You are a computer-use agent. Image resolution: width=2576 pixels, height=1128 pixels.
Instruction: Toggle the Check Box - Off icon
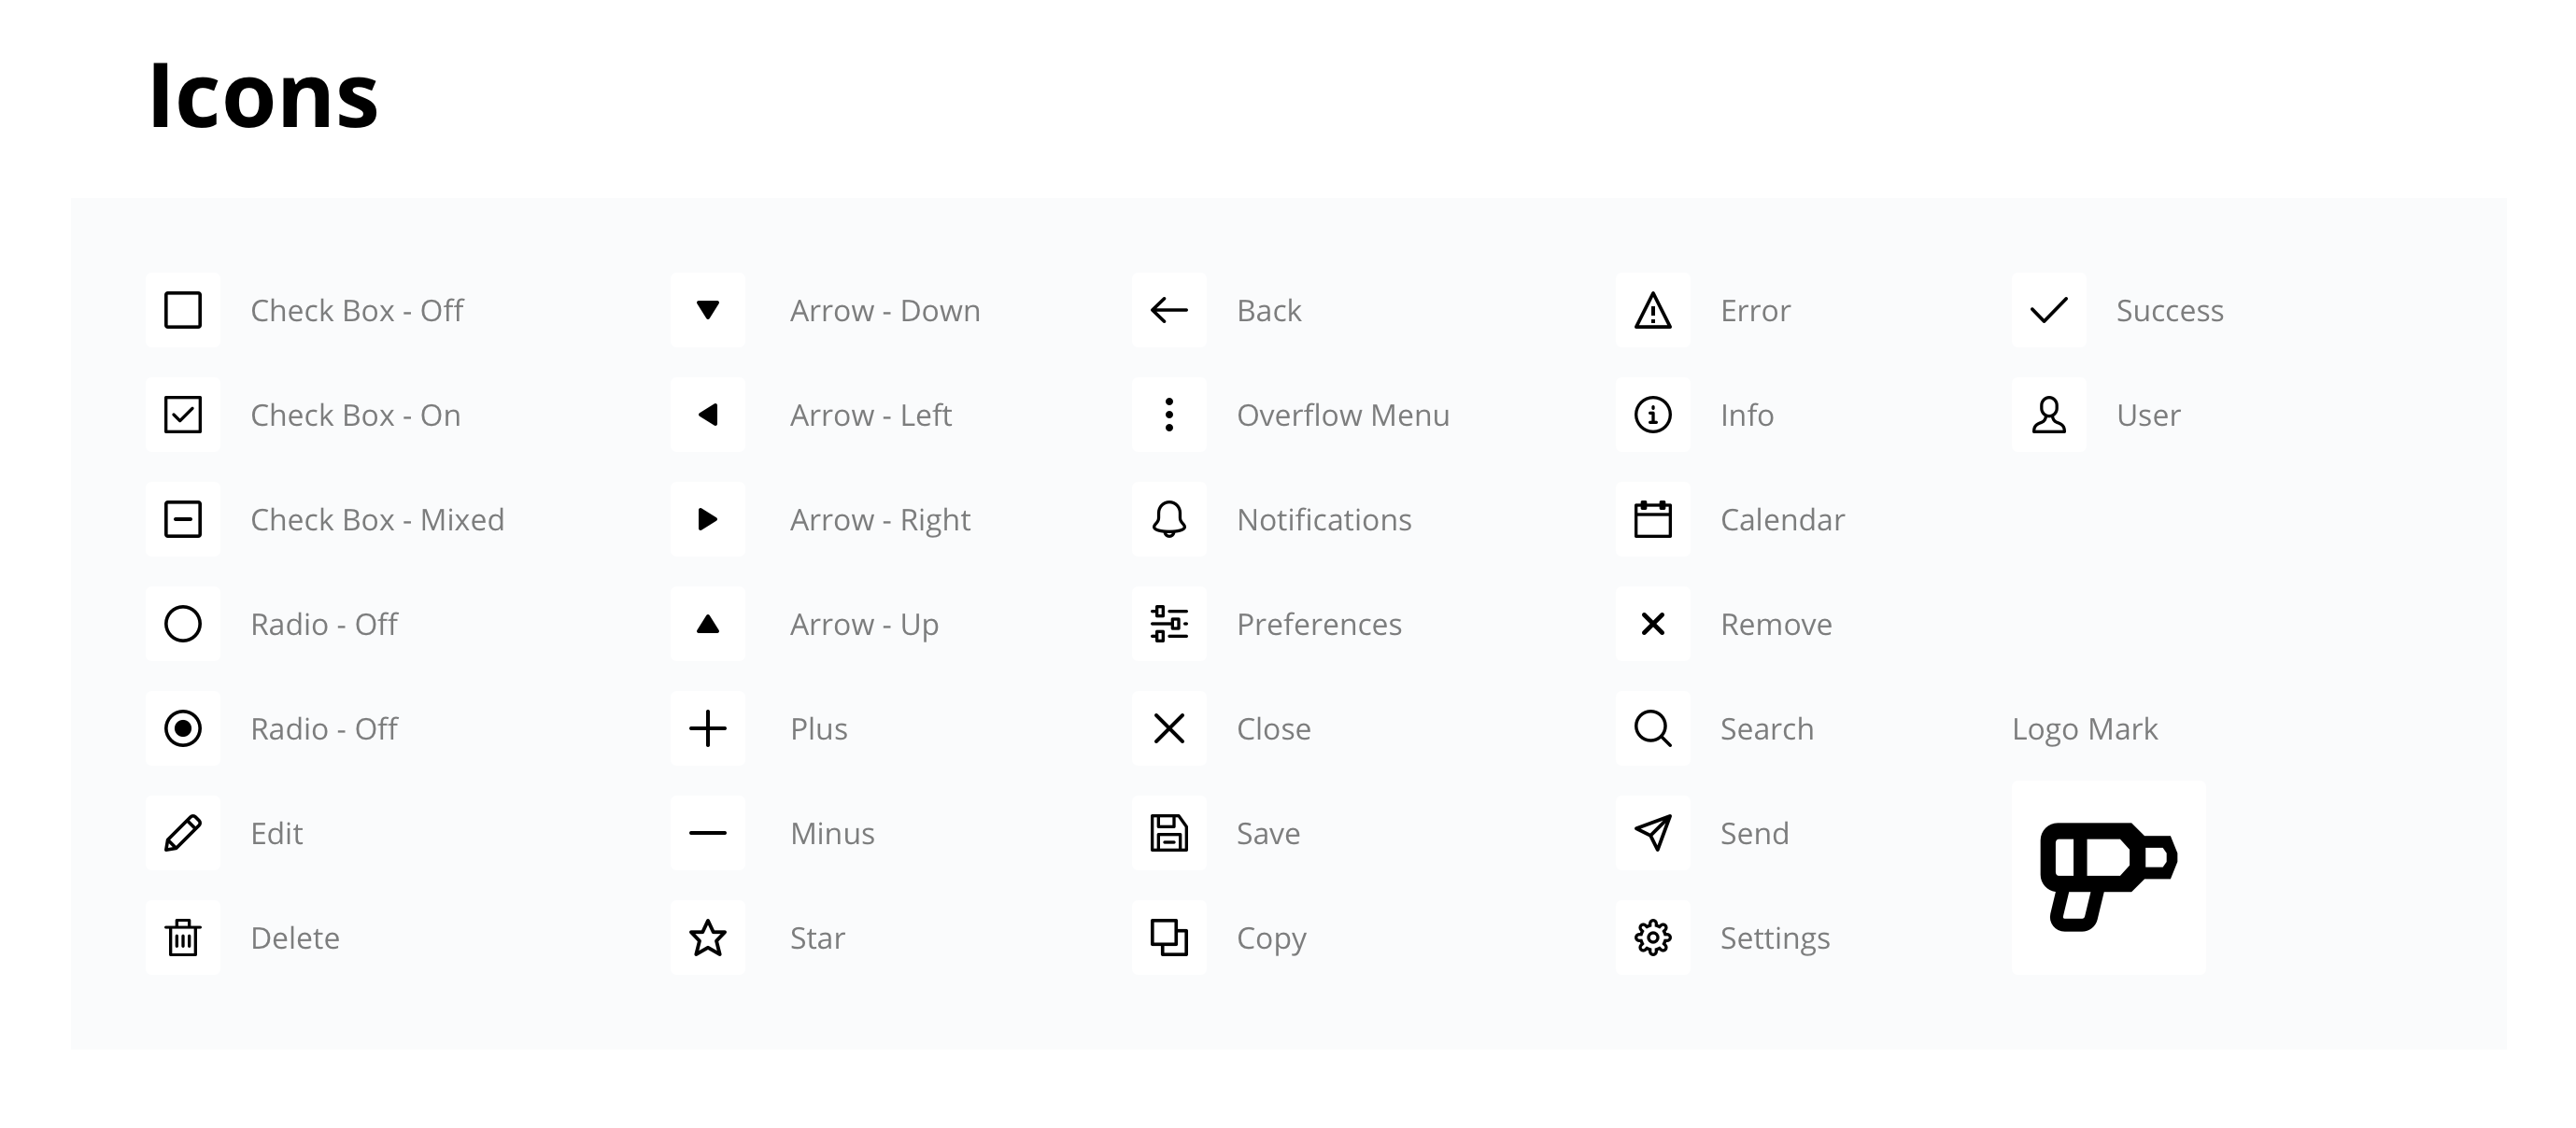point(183,310)
